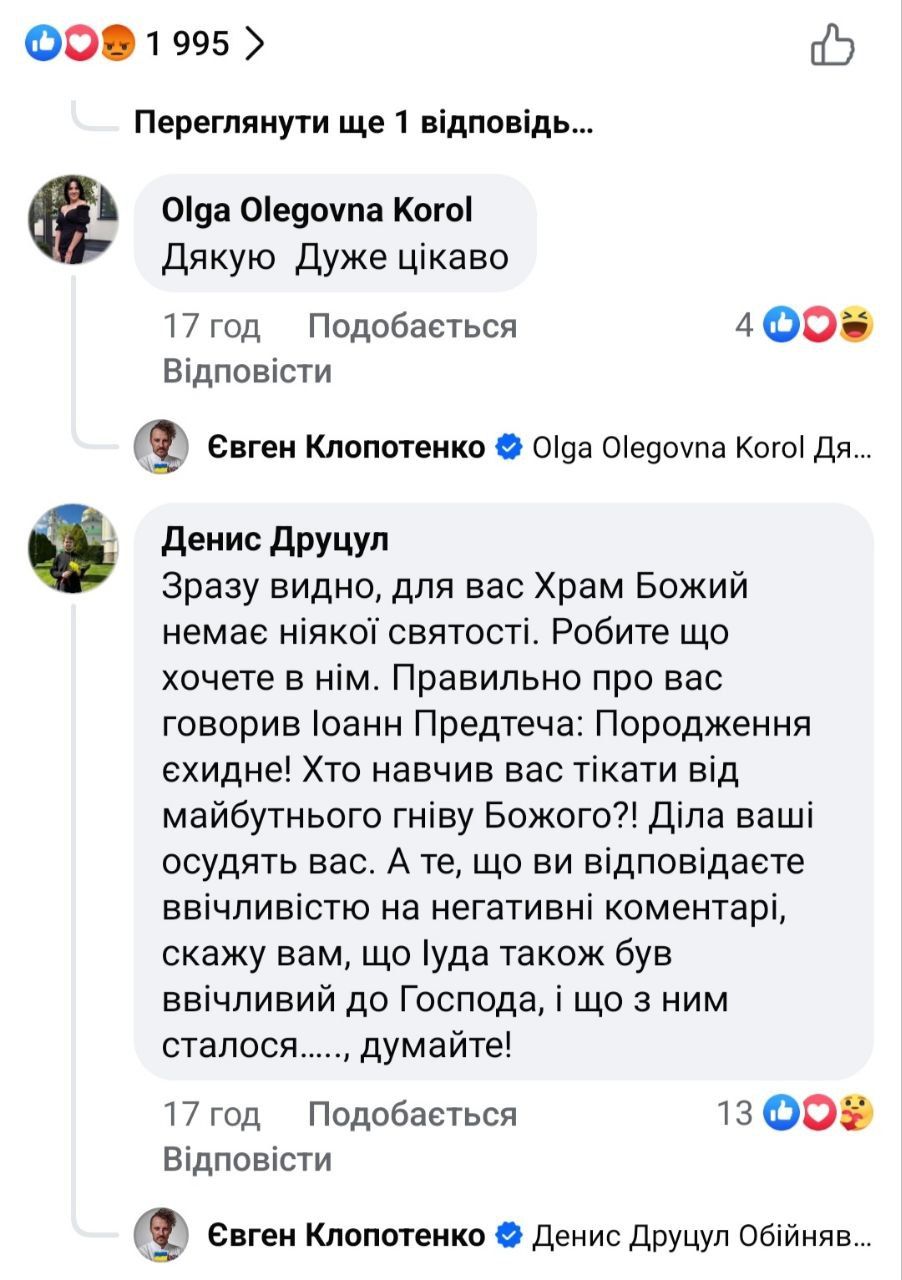The height and width of the screenshot is (1280, 902).
Task: Open Євген Клопотенко avatar in reply to Olga
Action: point(161,448)
